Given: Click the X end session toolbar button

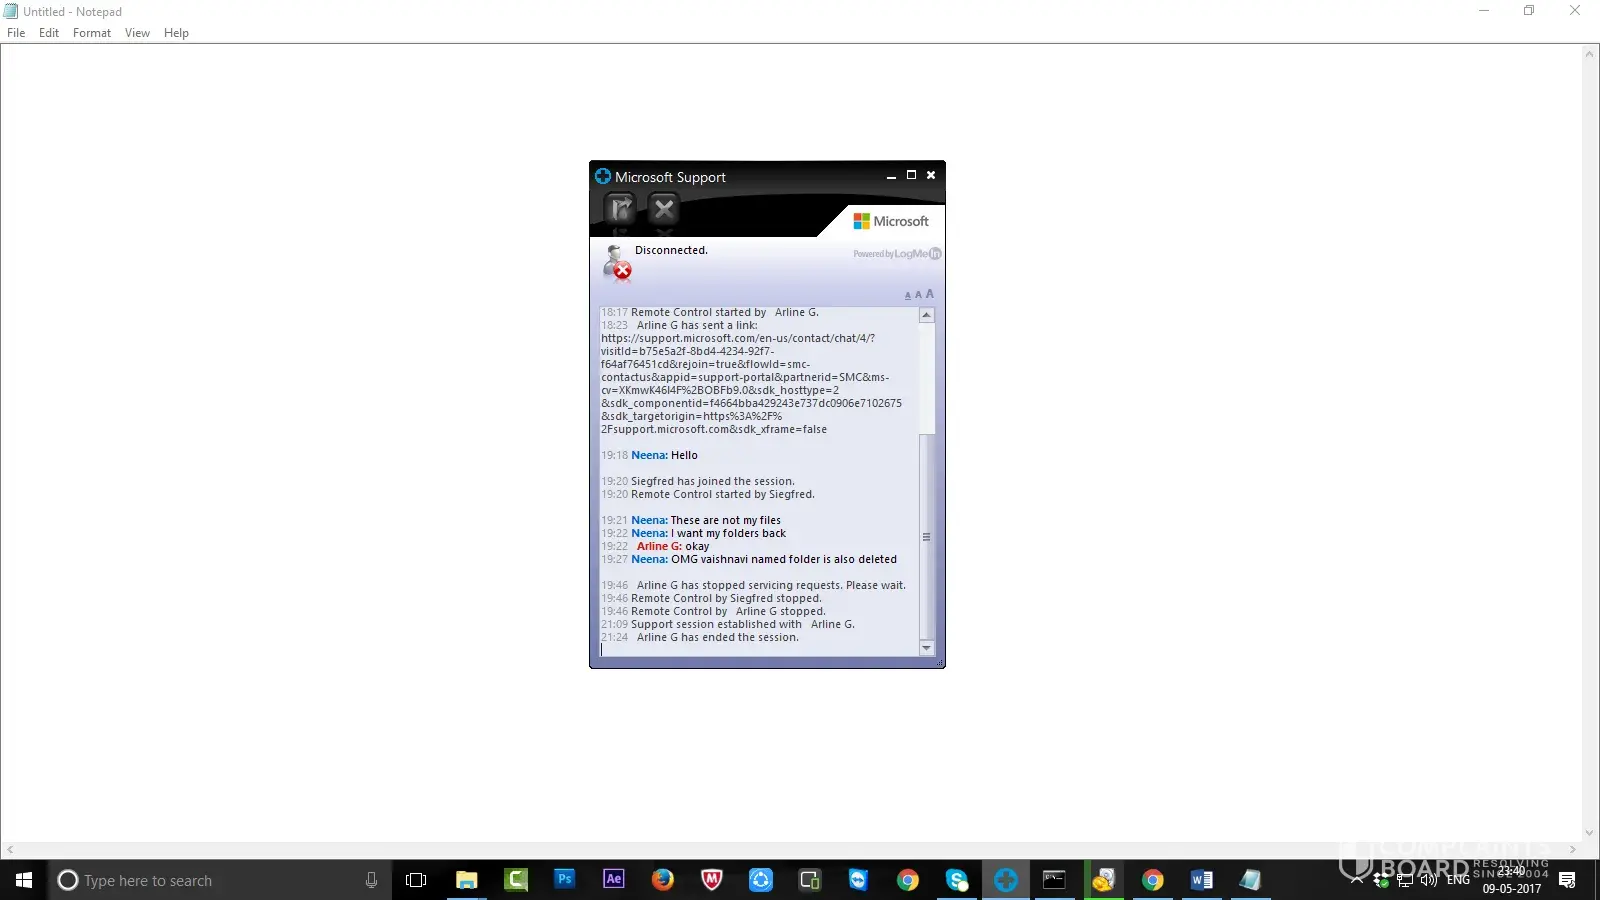Looking at the screenshot, I should click(x=664, y=209).
